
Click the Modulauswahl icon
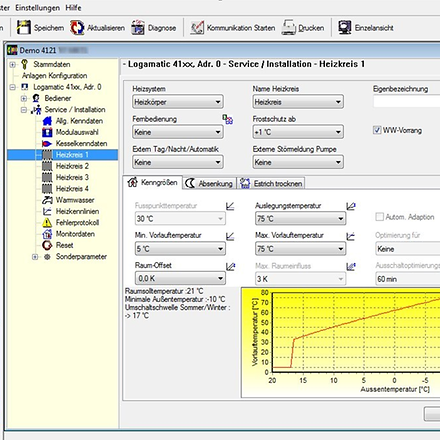(x=47, y=132)
